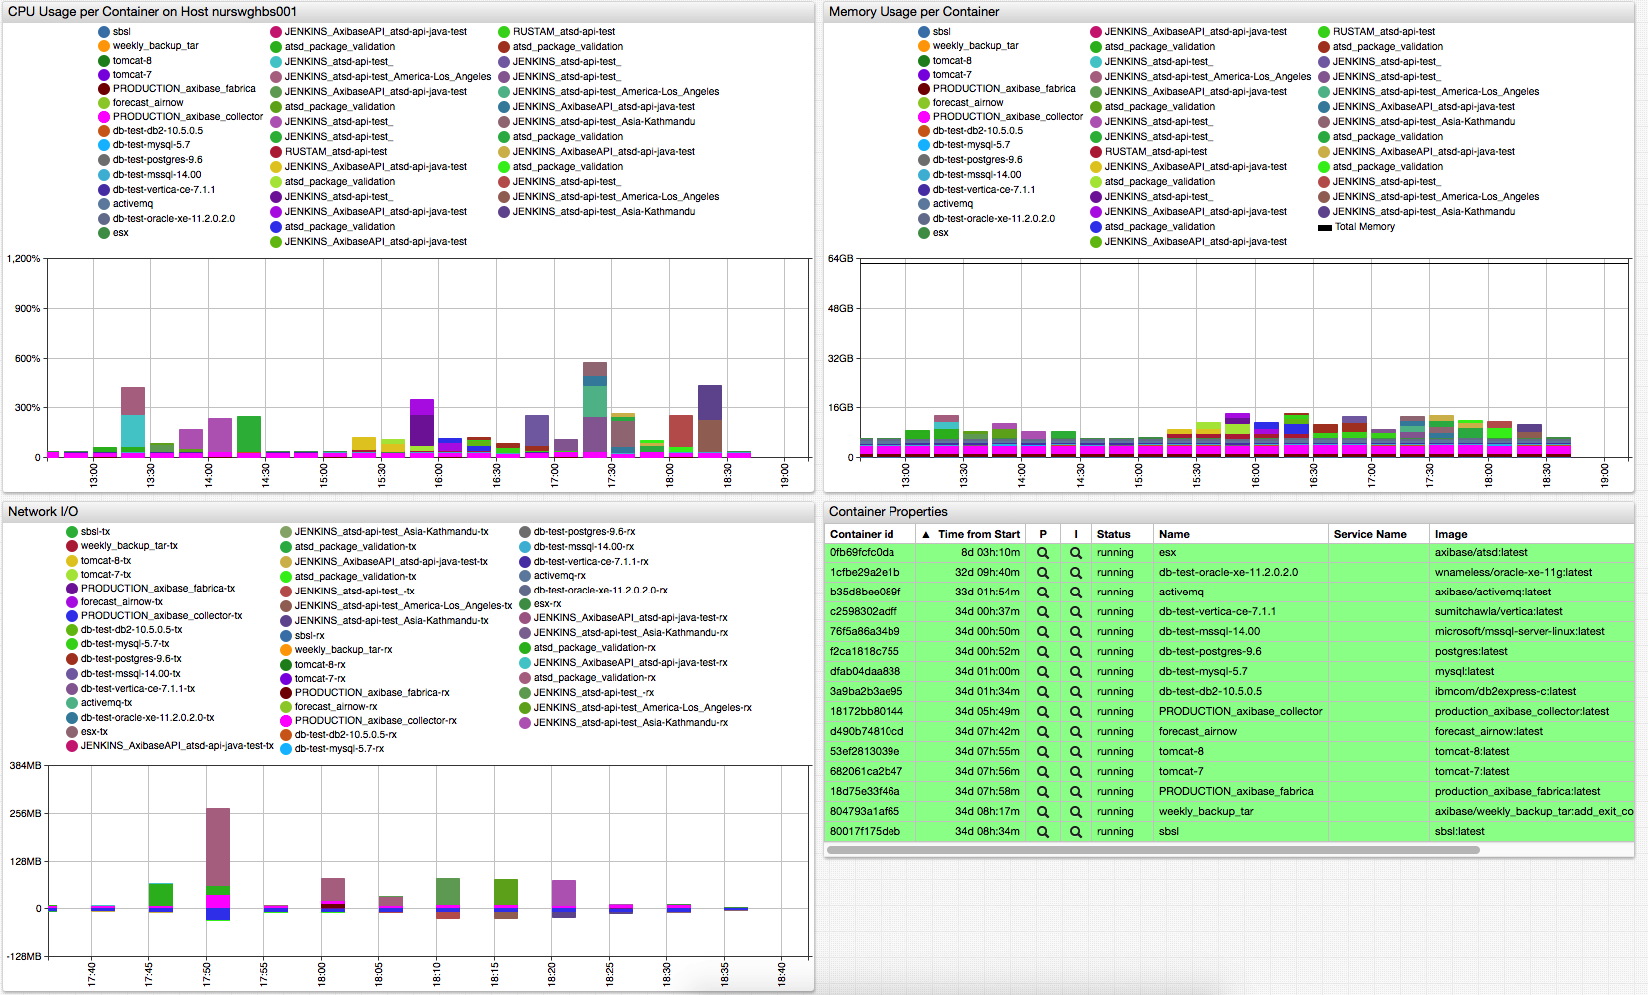The image size is (1648, 995).
Task: Click the Network I/O panel title
Action: click(x=43, y=511)
